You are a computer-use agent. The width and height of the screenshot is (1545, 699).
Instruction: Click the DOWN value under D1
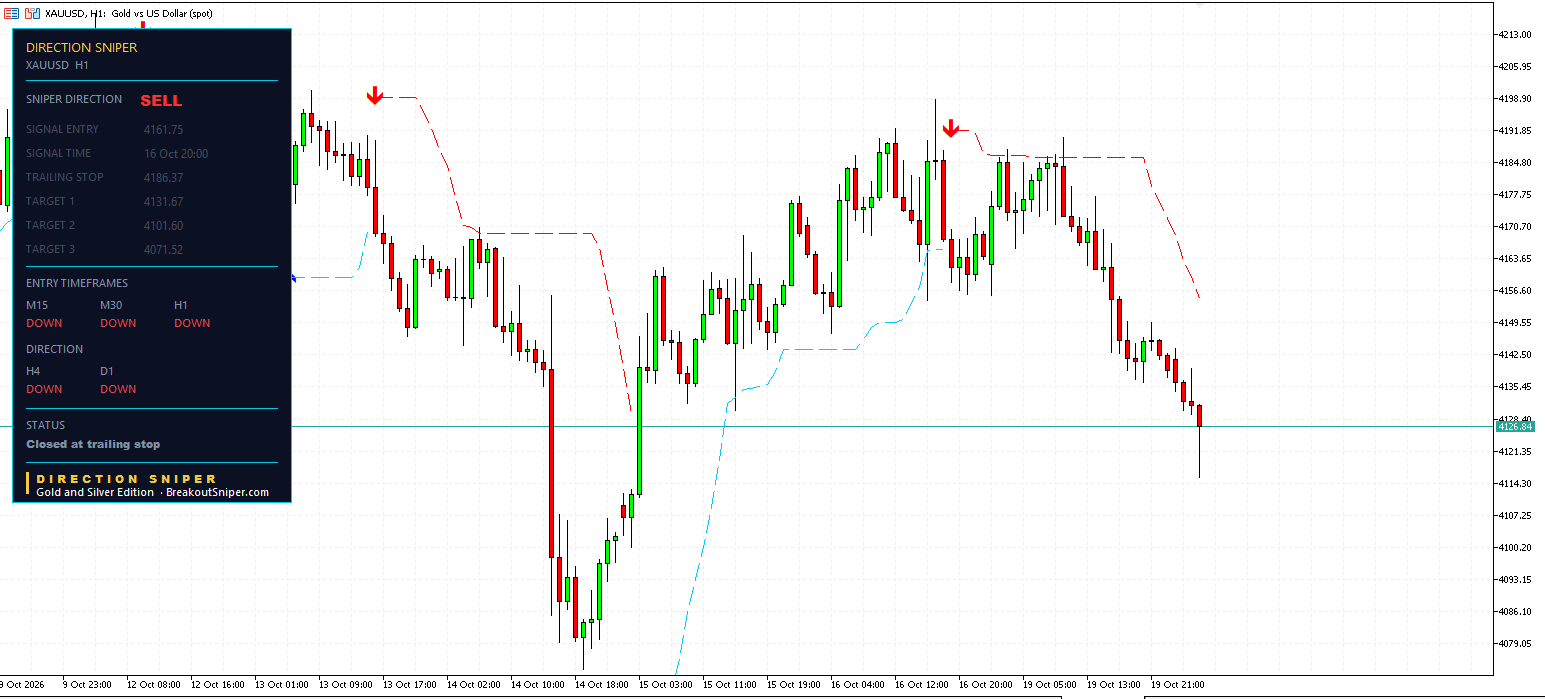point(118,389)
